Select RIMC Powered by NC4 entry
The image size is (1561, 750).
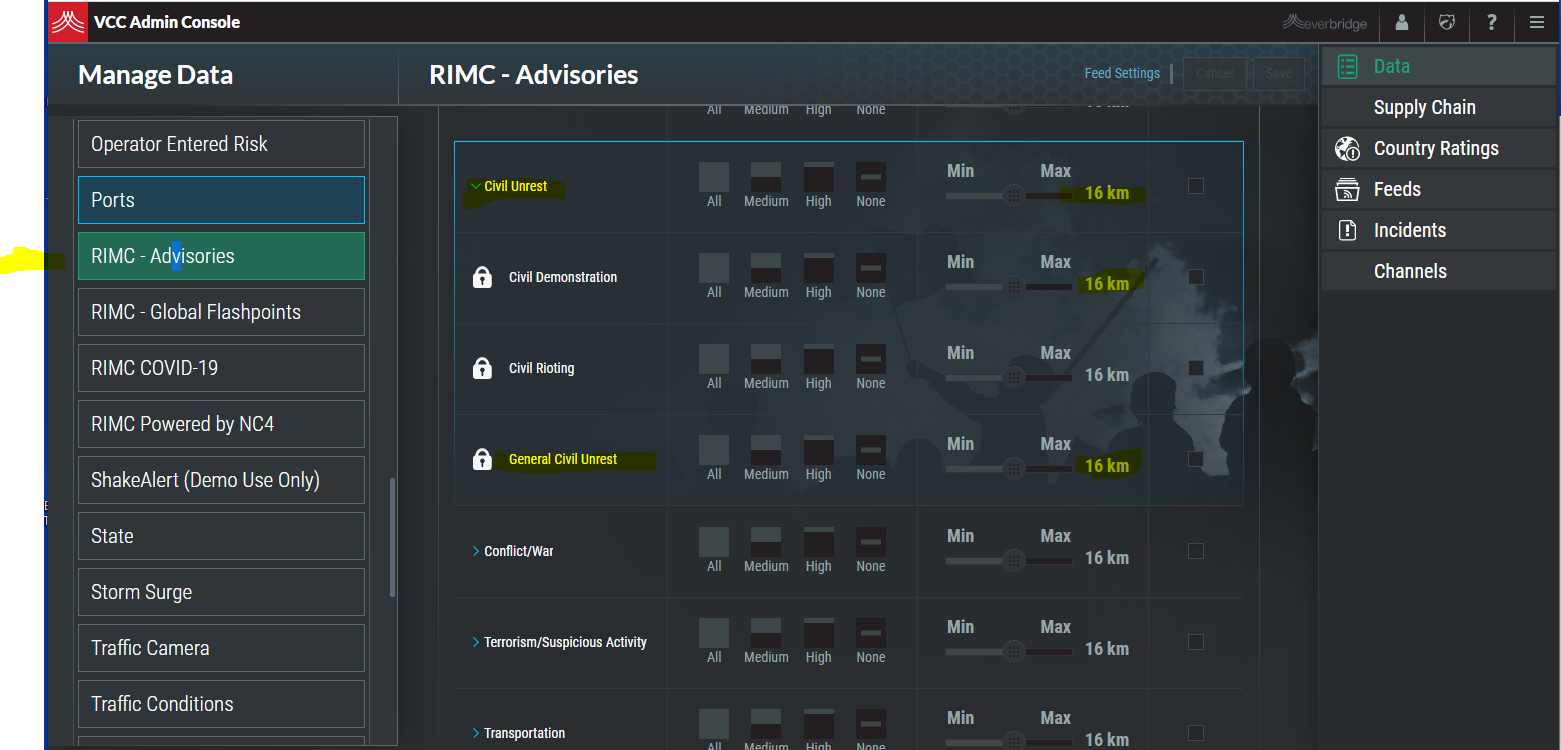pos(221,424)
